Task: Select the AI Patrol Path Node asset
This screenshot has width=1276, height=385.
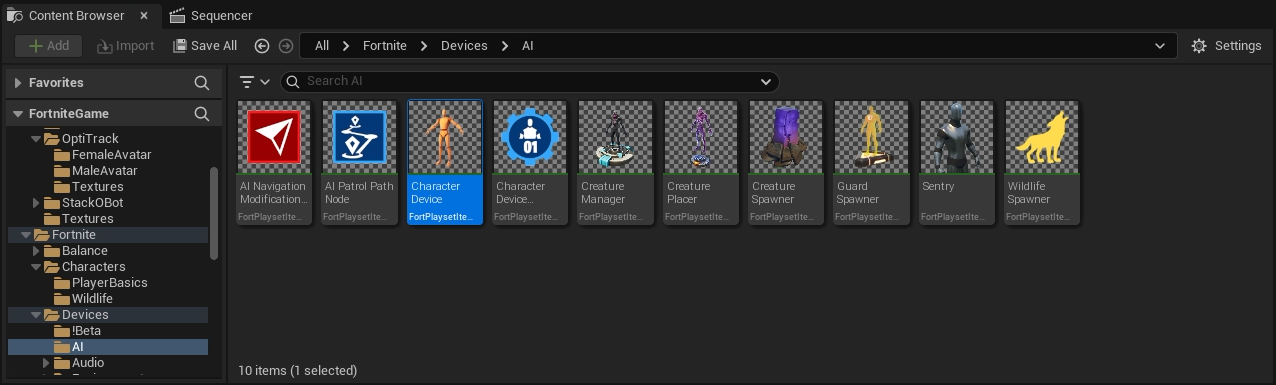Action: pyautogui.click(x=359, y=161)
